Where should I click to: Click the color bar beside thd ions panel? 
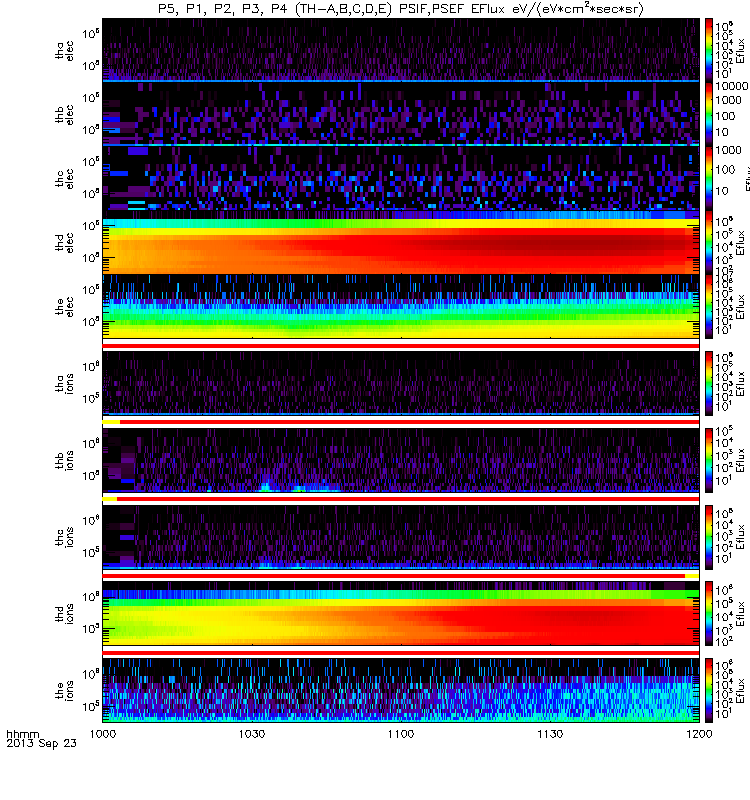point(709,614)
